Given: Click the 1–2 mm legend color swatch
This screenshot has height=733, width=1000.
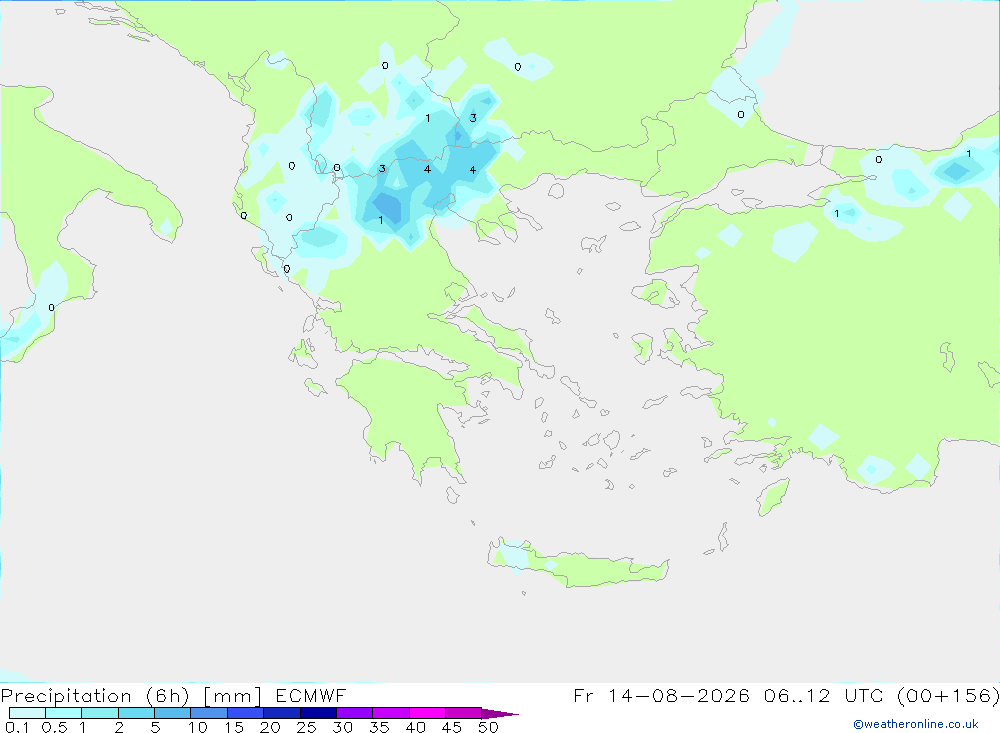Looking at the screenshot, I should (99, 713).
